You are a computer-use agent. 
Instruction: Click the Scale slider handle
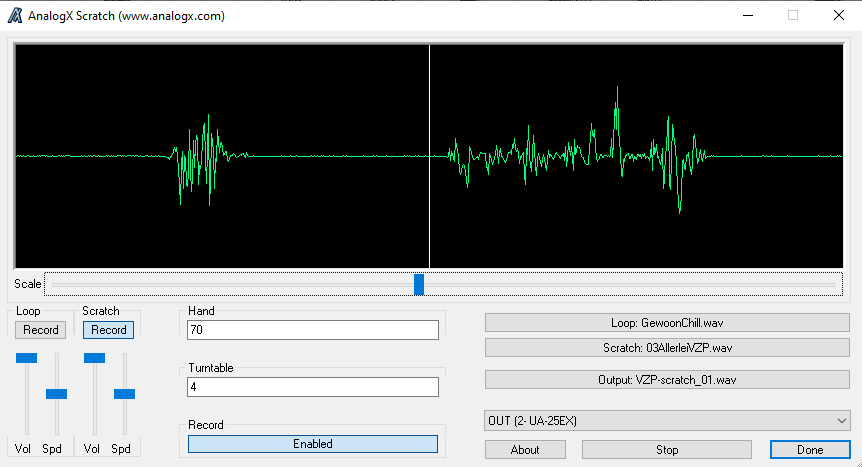(x=419, y=284)
